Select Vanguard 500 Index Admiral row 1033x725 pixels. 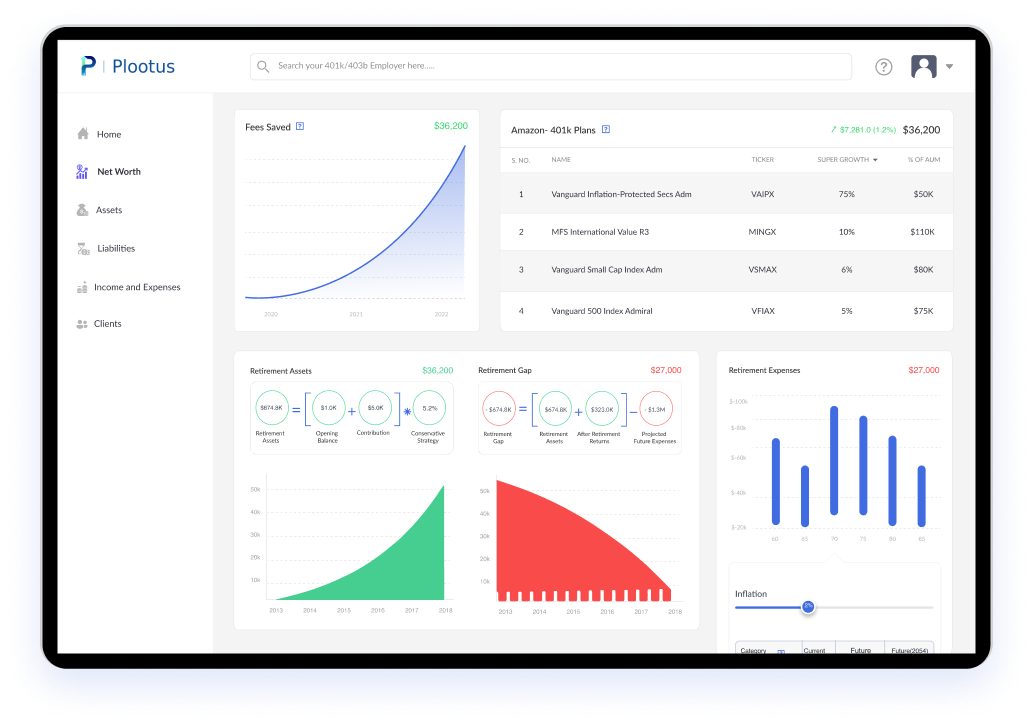(726, 311)
